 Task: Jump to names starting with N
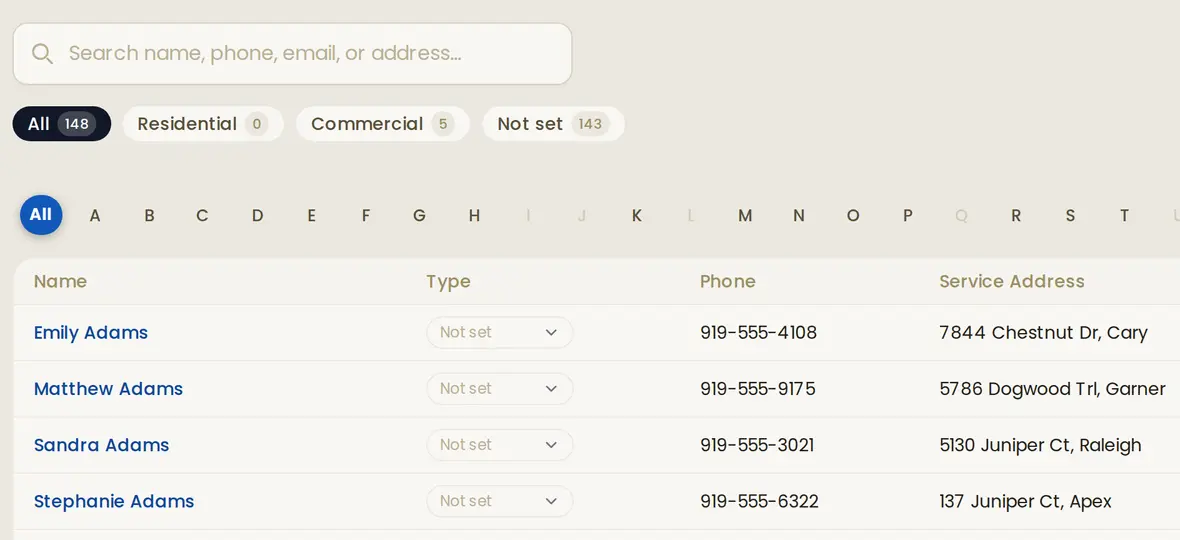[799, 216]
